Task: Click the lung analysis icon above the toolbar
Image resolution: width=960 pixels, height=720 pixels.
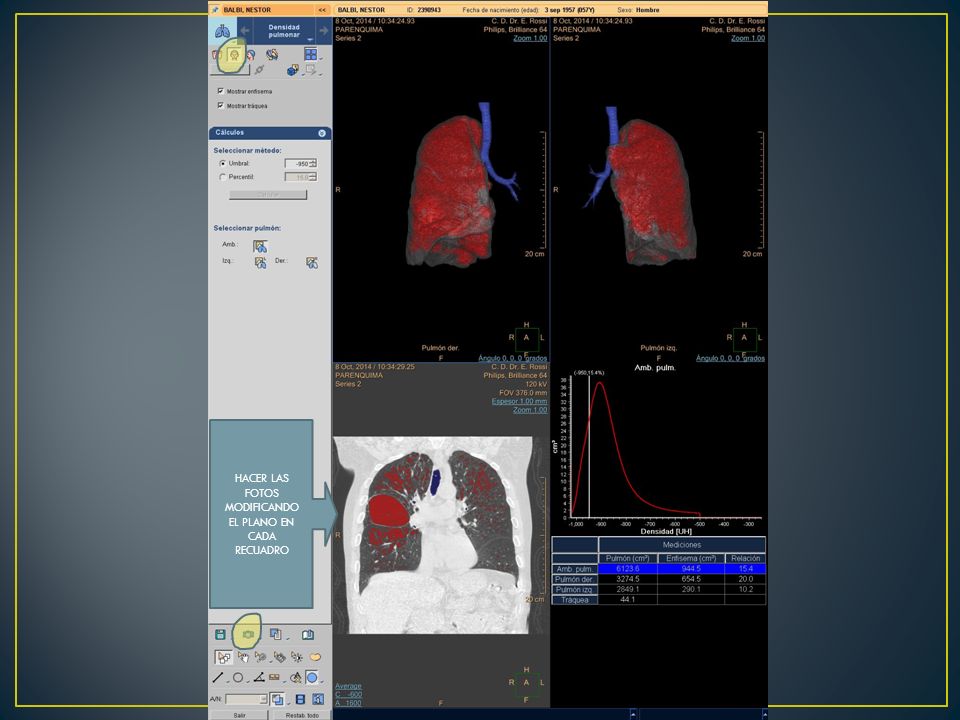Action: point(223,31)
